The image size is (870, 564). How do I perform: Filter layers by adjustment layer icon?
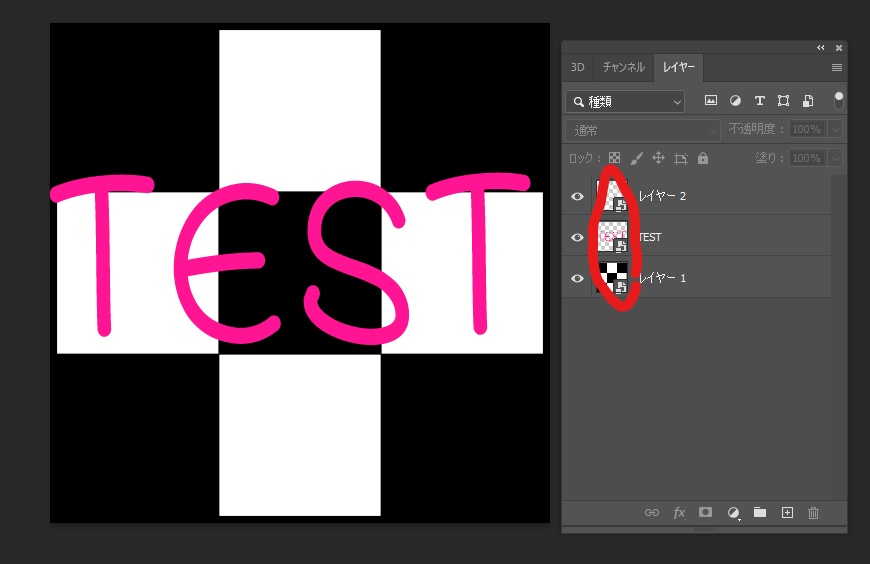pyautogui.click(x=735, y=100)
